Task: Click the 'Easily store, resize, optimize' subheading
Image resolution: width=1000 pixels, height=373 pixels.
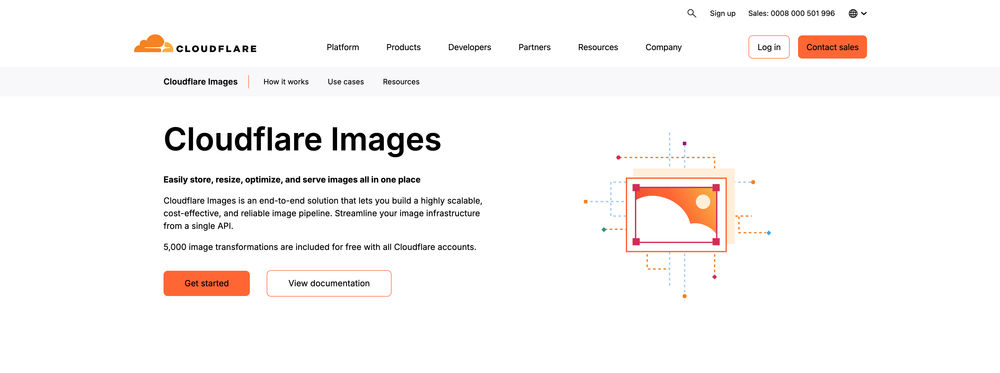Action: pos(291,180)
